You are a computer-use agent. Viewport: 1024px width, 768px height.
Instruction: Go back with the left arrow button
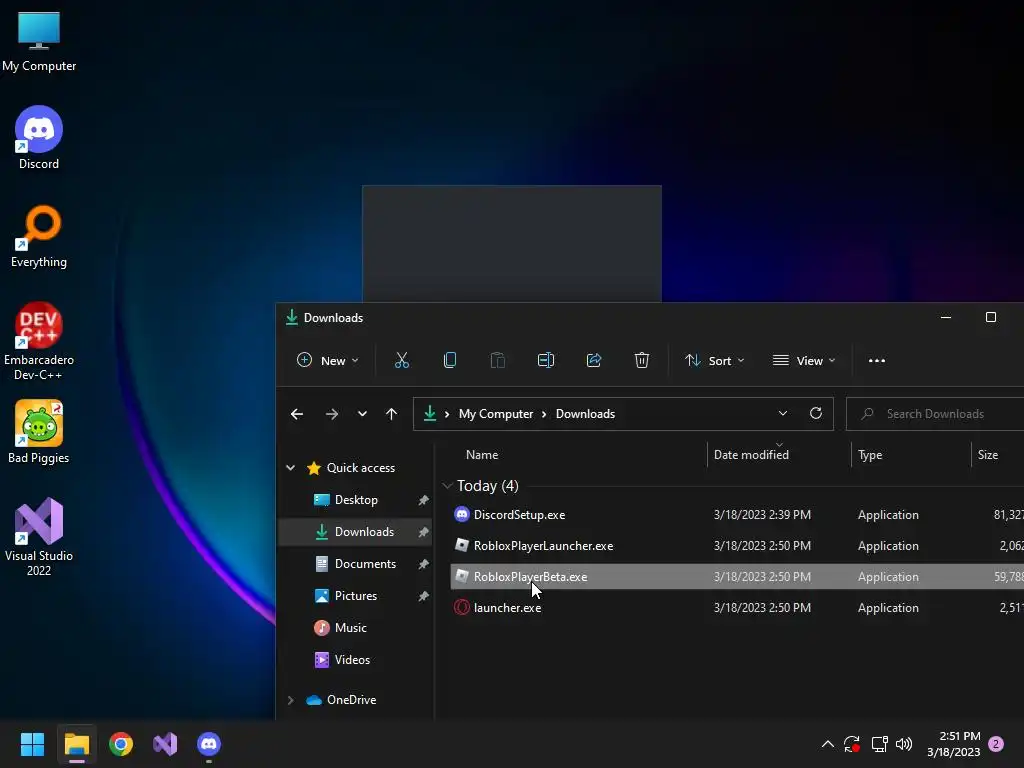point(297,414)
